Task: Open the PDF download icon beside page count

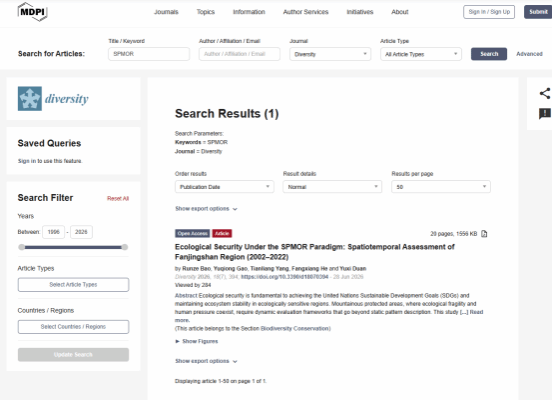Action: pyautogui.click(x=484, y=234)
